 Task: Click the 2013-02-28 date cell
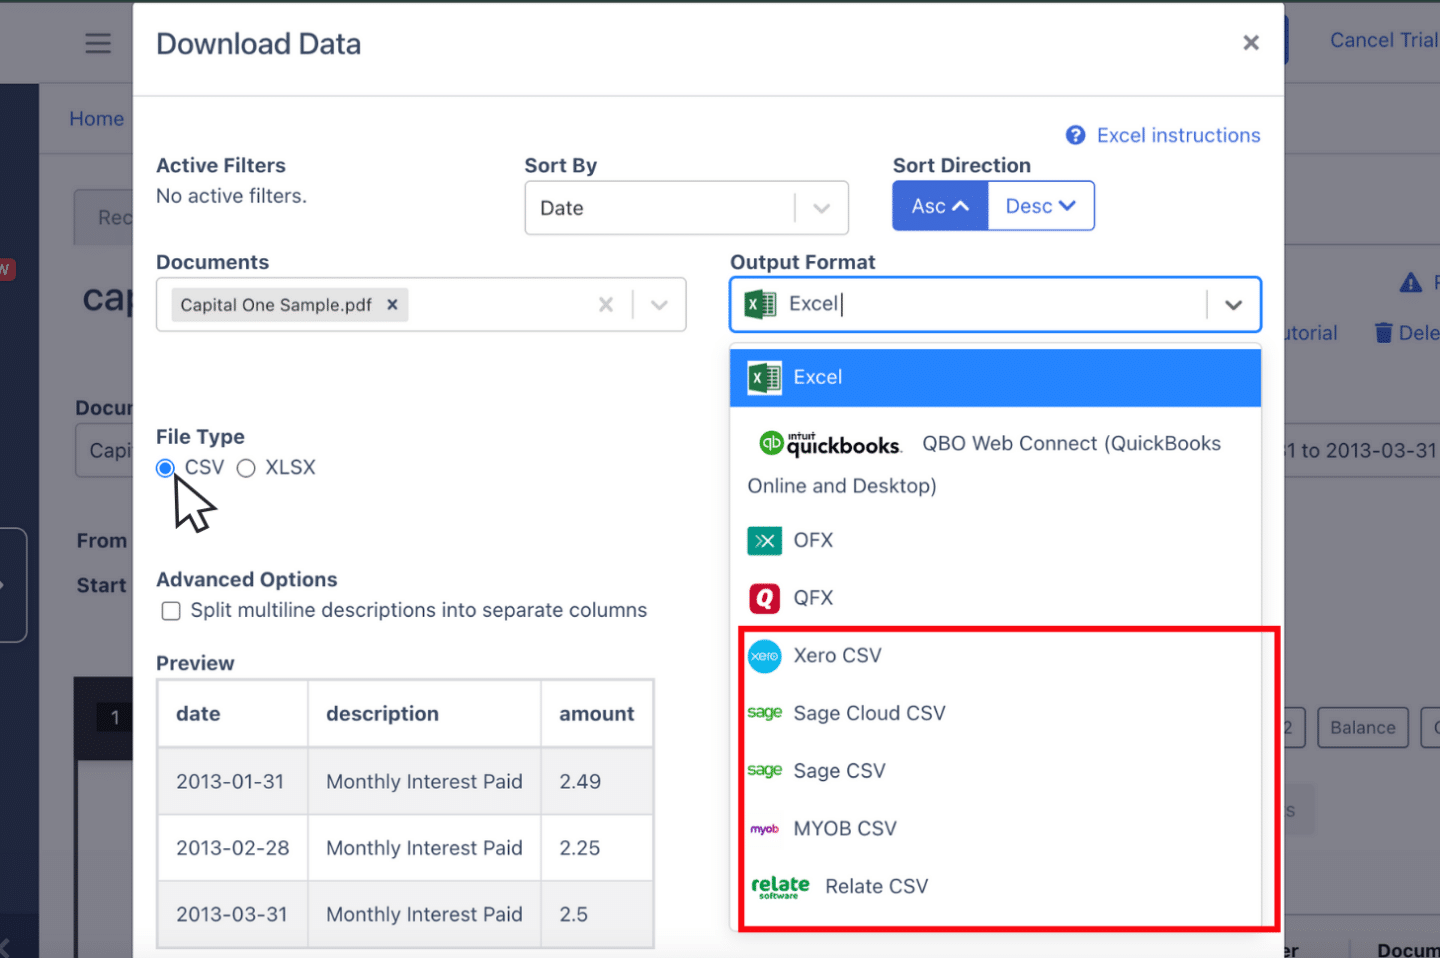click(232, 848)
